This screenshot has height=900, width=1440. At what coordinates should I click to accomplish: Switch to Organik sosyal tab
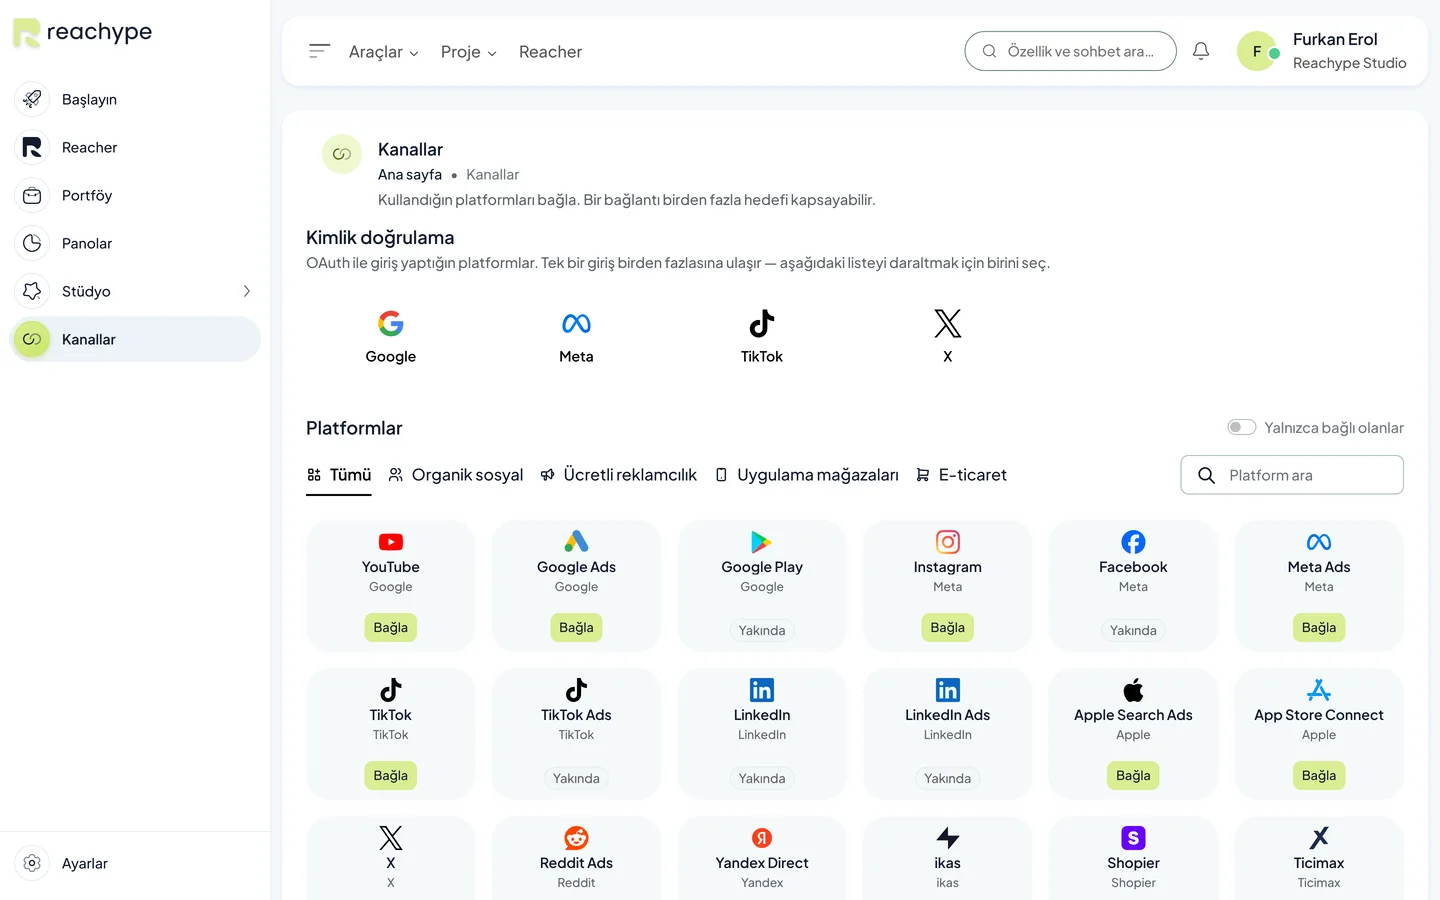tap(456, 475)
